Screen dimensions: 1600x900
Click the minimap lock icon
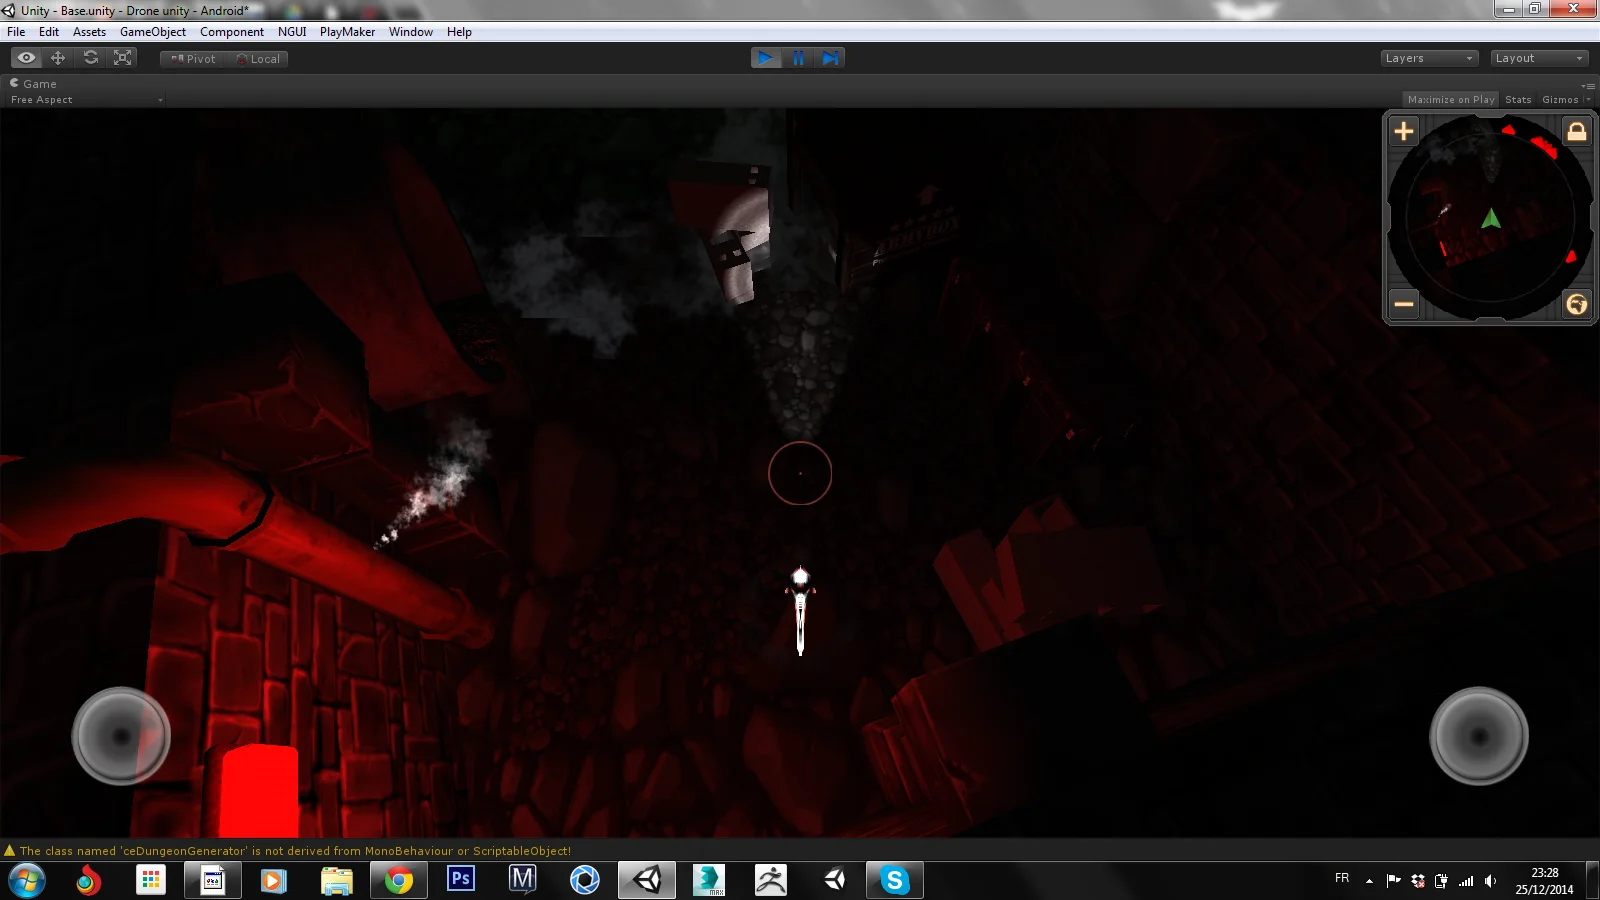[x=1576, y=131]
